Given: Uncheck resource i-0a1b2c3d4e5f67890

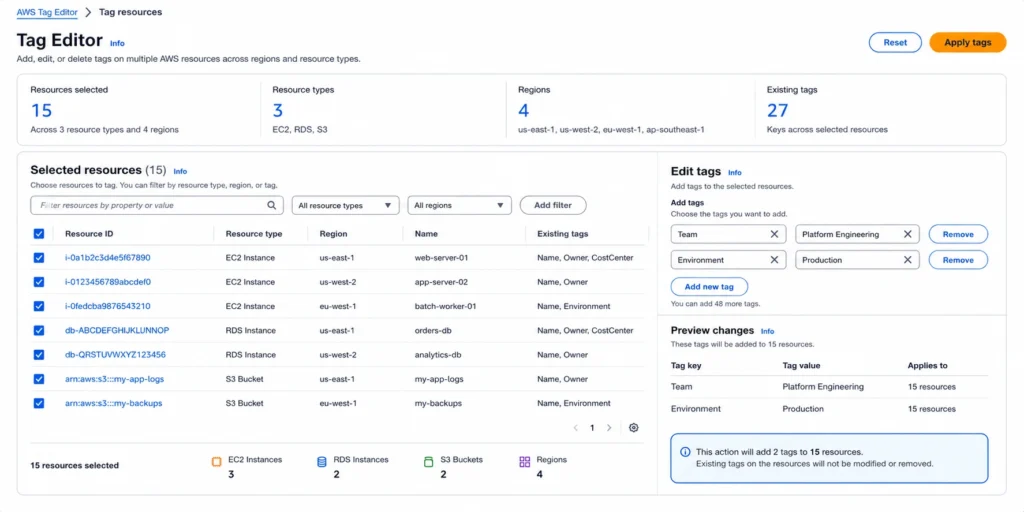Looking at the screenshot, I should tap(39, 258).
